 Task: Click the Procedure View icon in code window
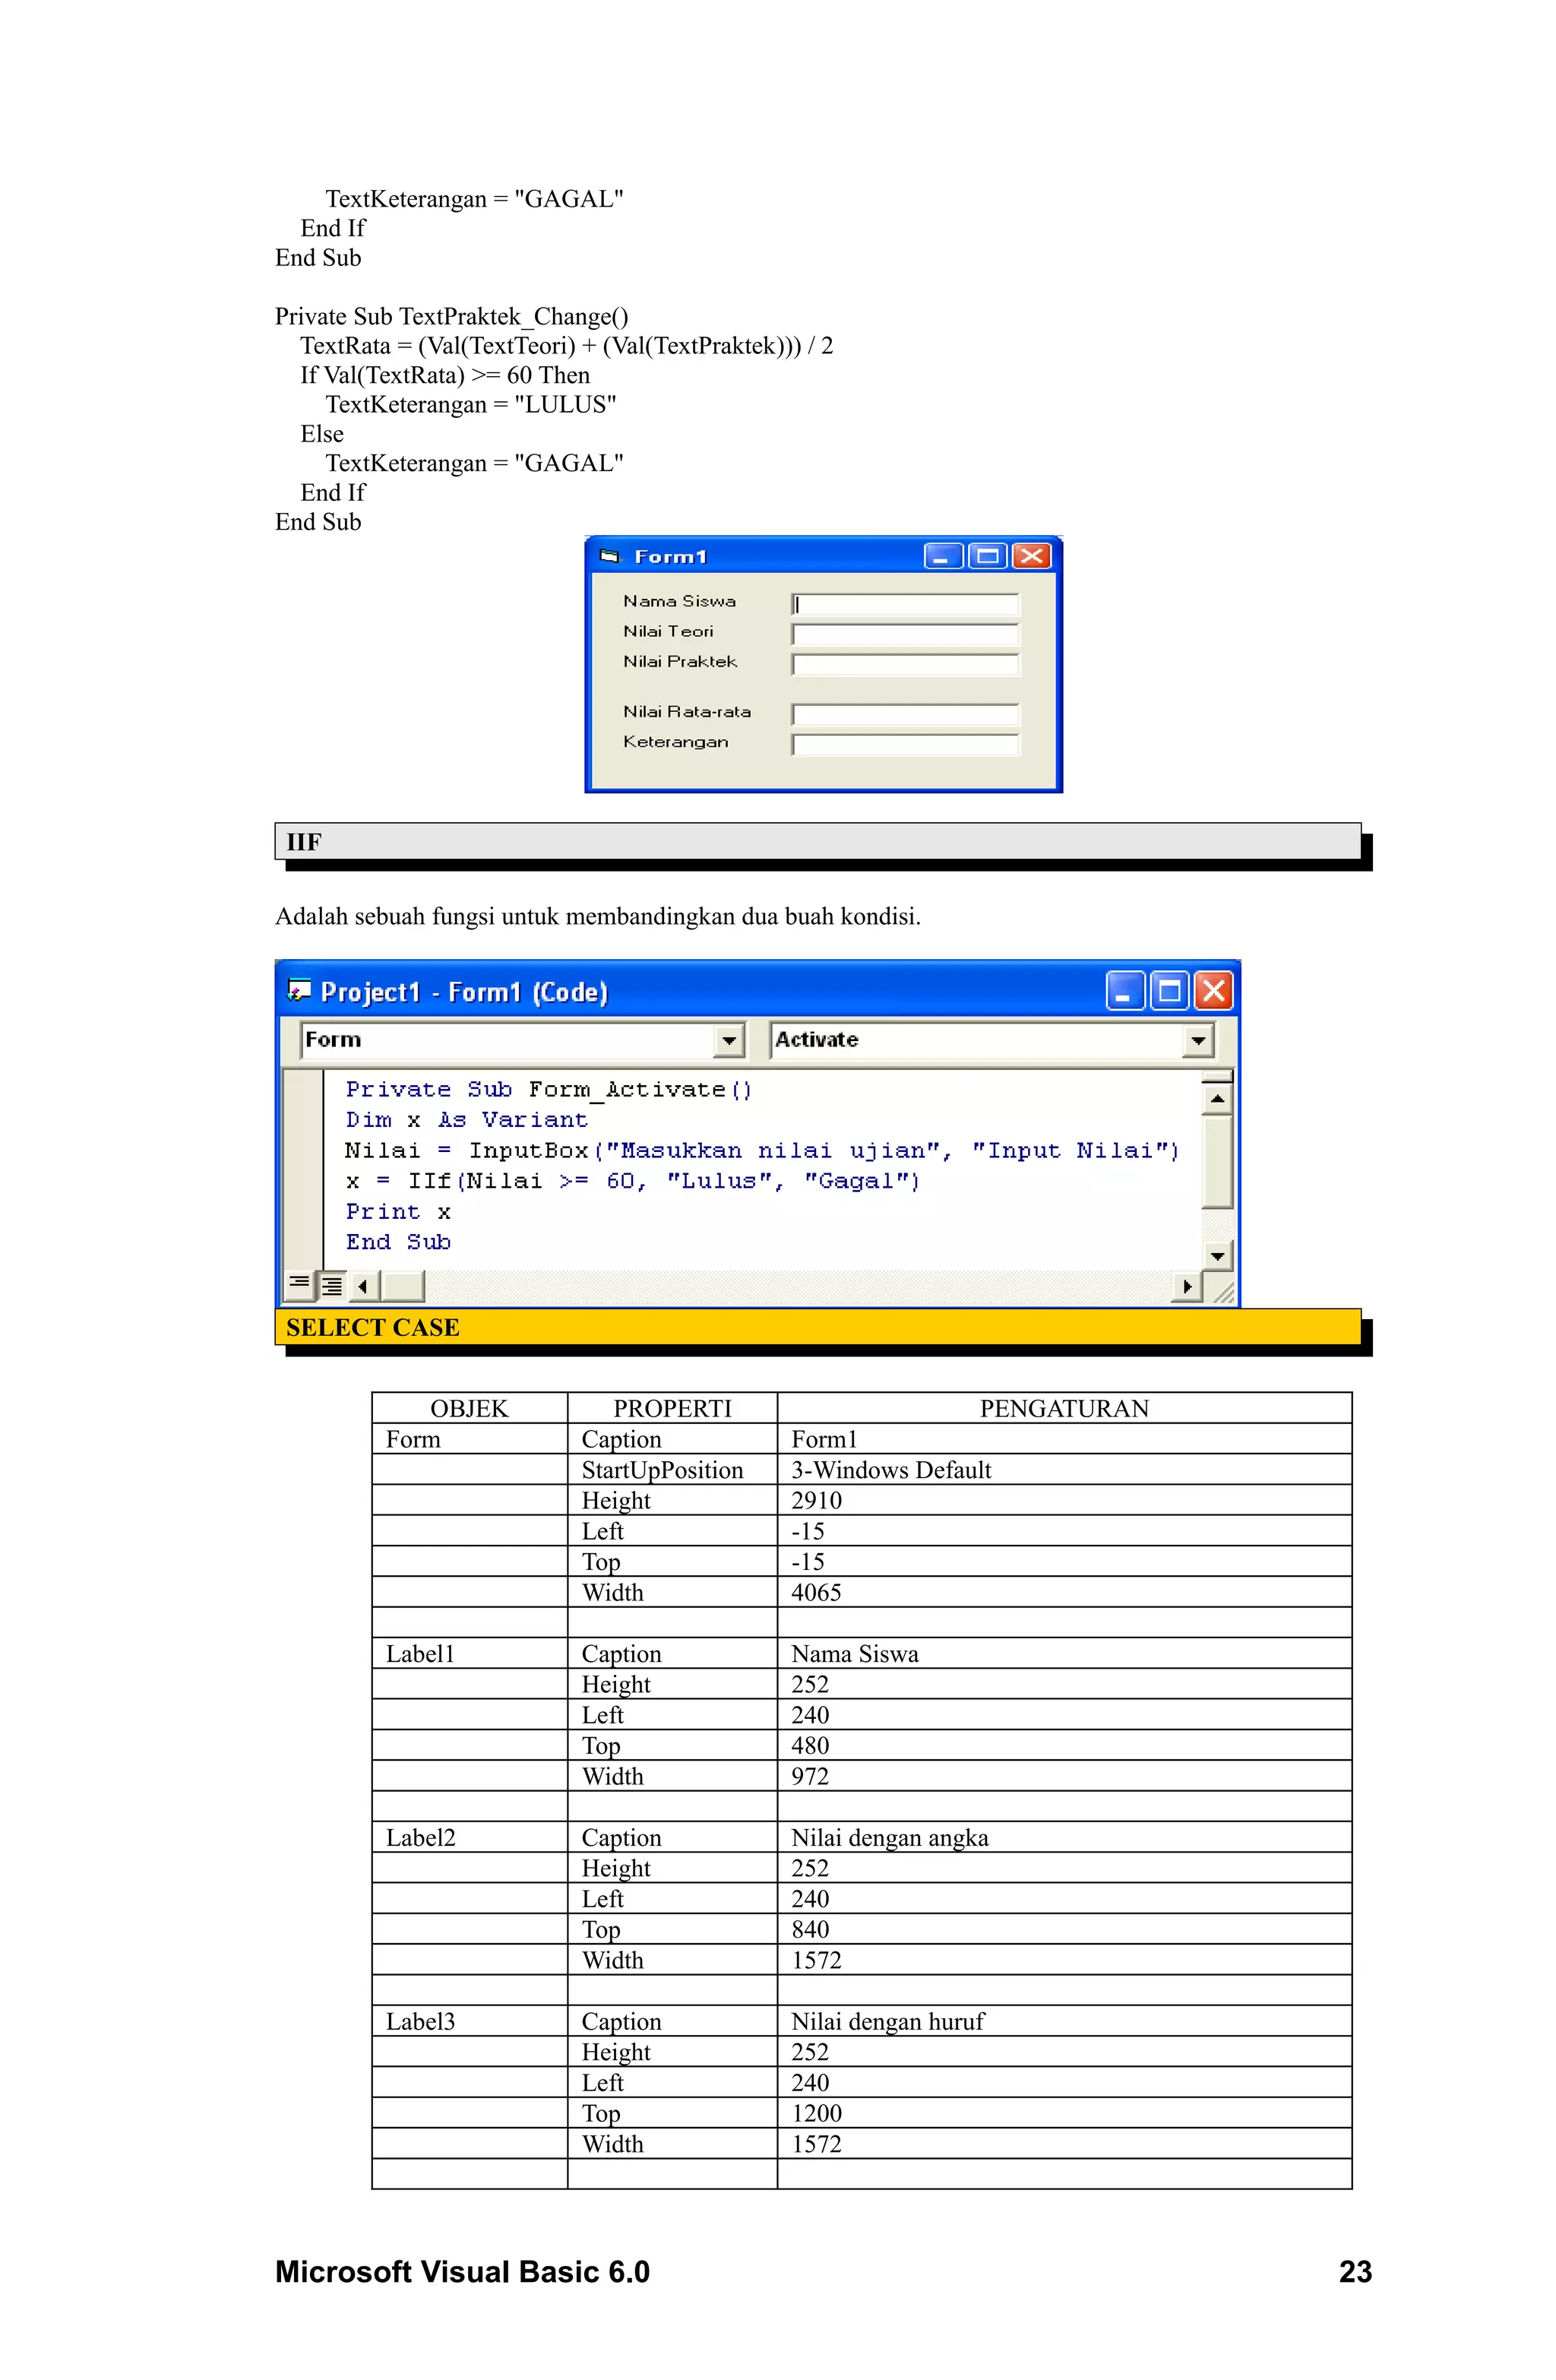[x=299, y=1284]
